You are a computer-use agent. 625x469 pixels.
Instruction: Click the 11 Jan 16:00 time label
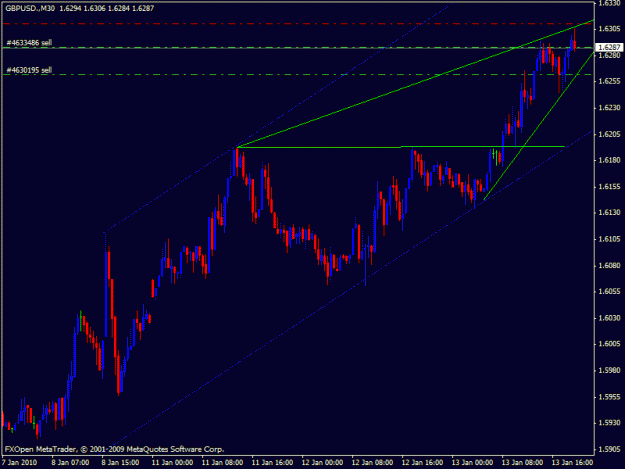272,463
